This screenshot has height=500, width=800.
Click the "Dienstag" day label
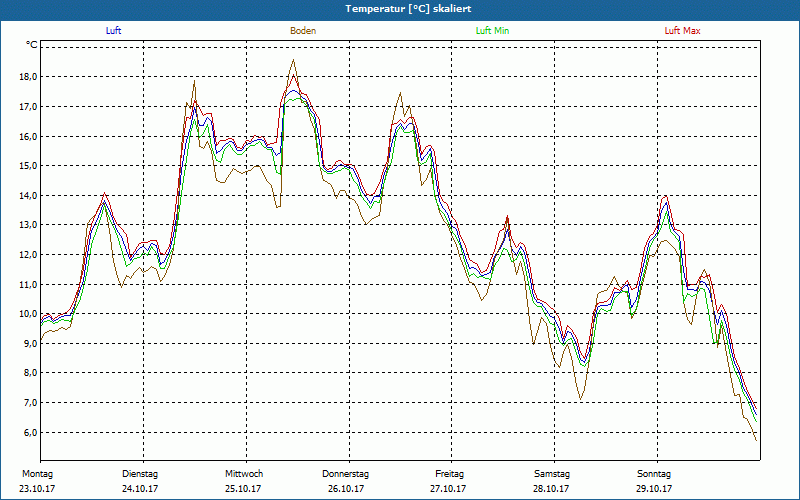(140, 474)
